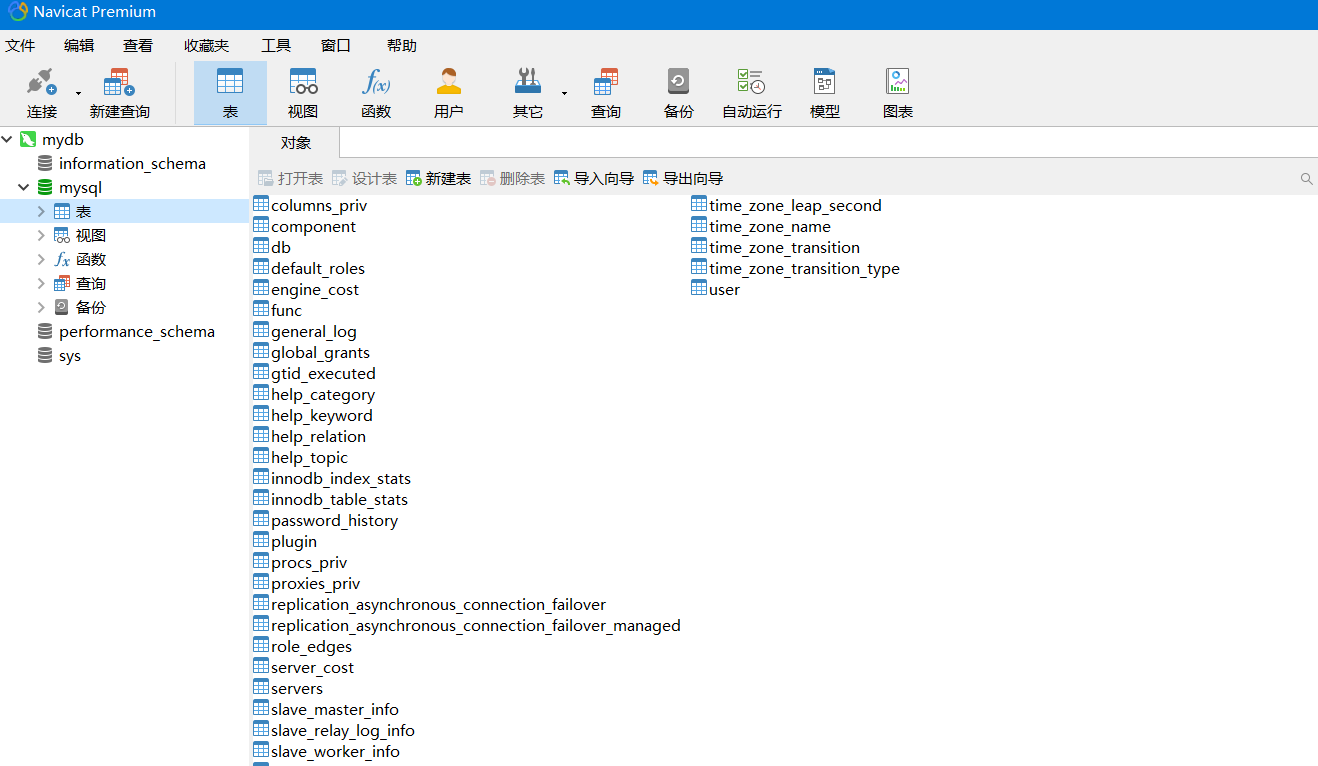Click 删除表 (Delete Table) button

pos(512,178)
